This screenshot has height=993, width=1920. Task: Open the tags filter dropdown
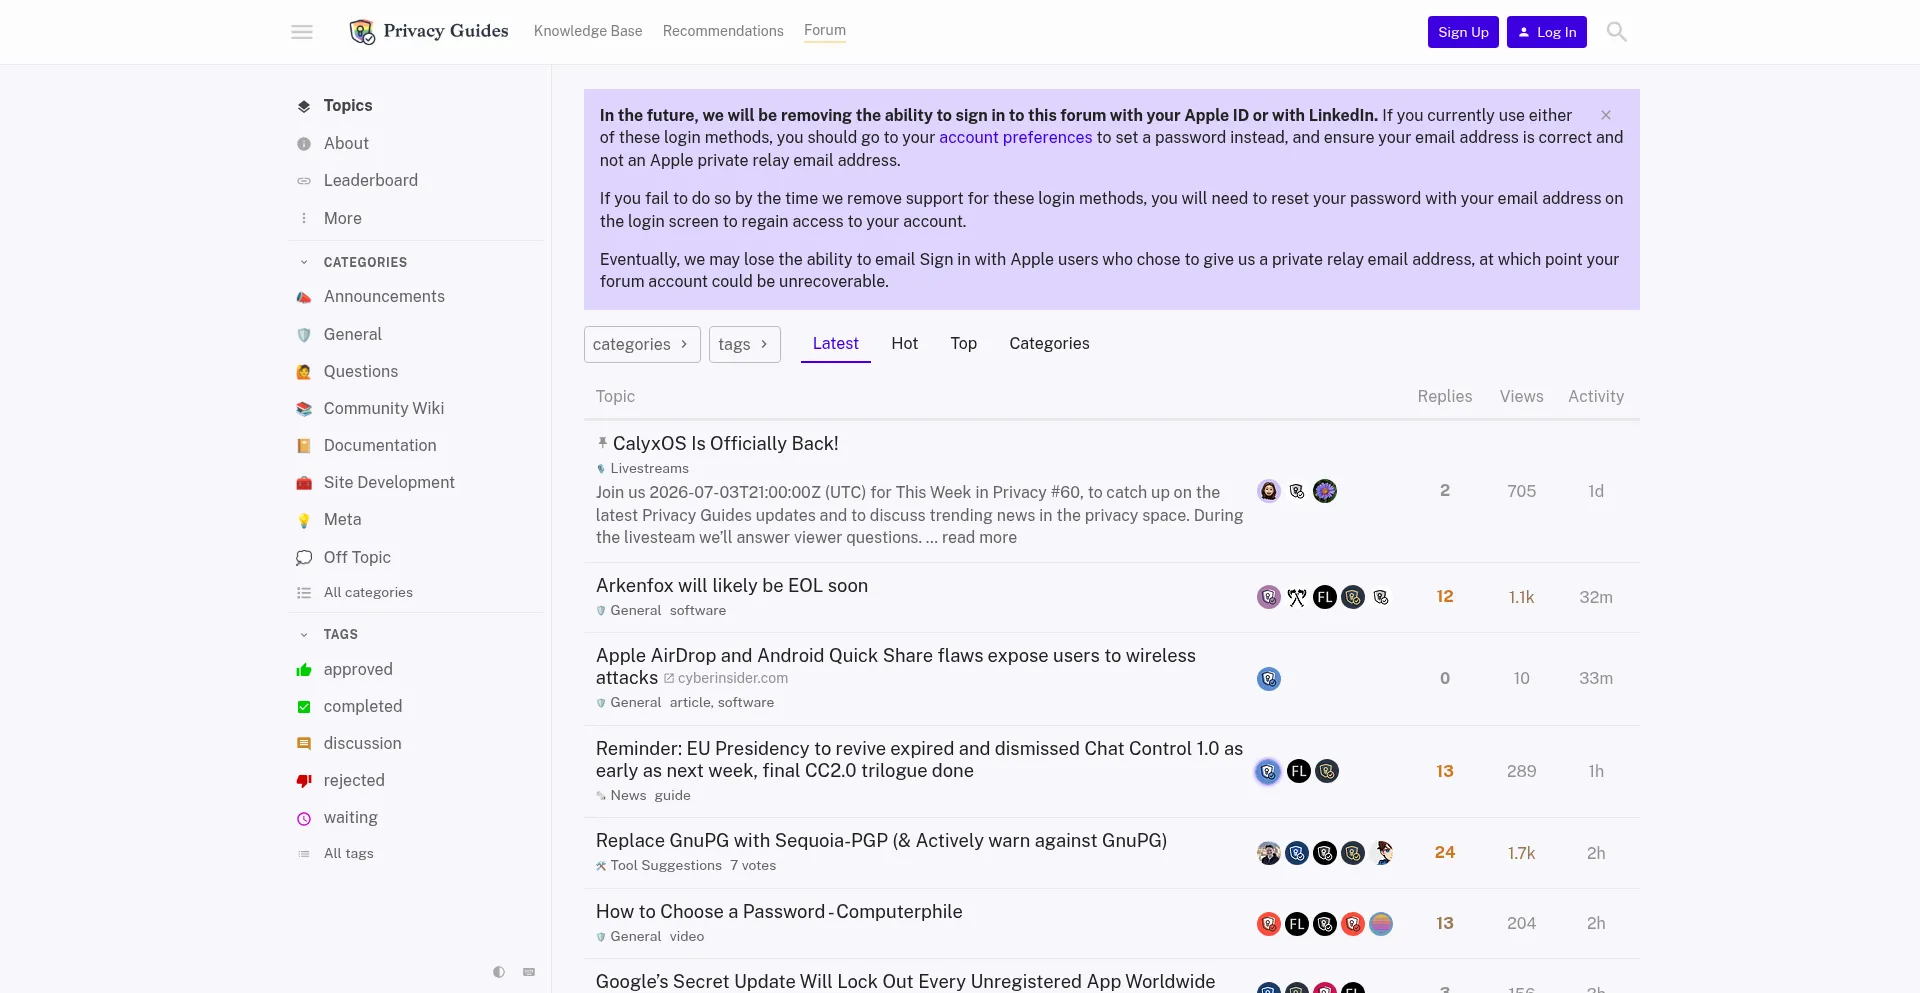tap(745, 344)
